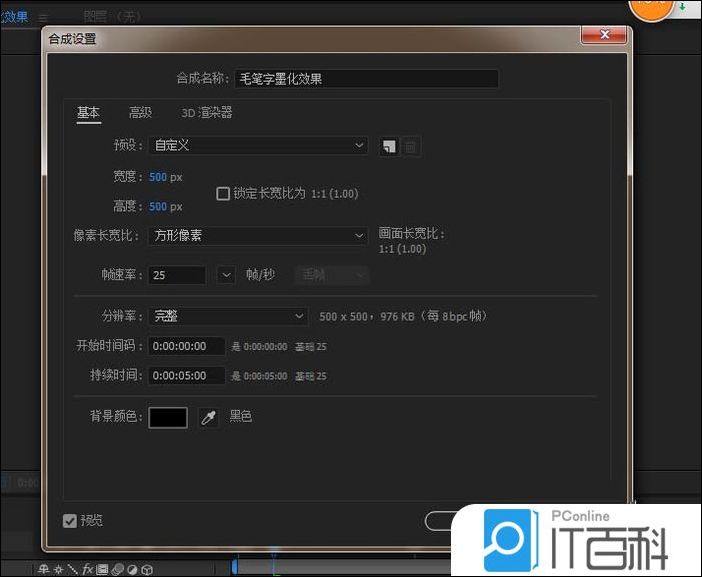Click the motion blur icon in the timeline
This screenshot has height=577, width=702.
pyautogui.click(x=117, y=569)
